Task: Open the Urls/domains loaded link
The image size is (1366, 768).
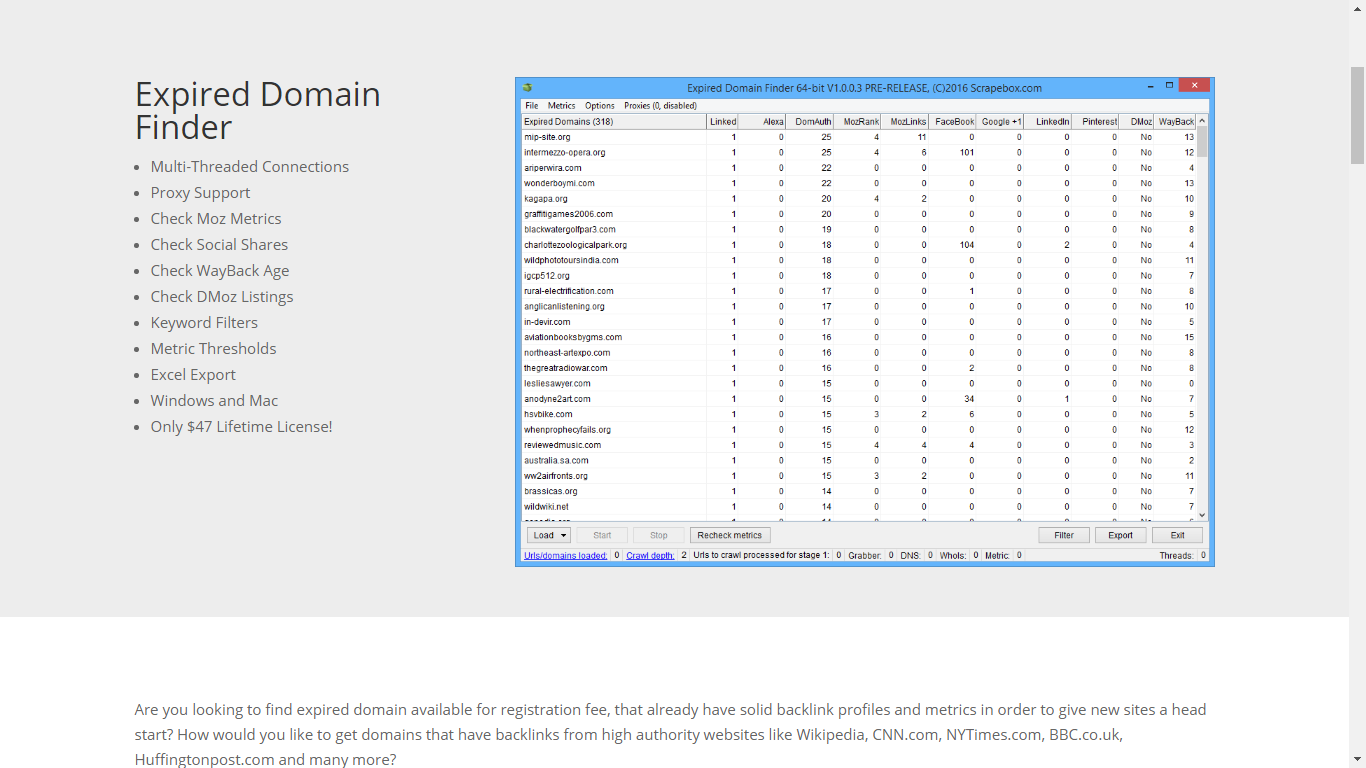Action: click(566, 555)
